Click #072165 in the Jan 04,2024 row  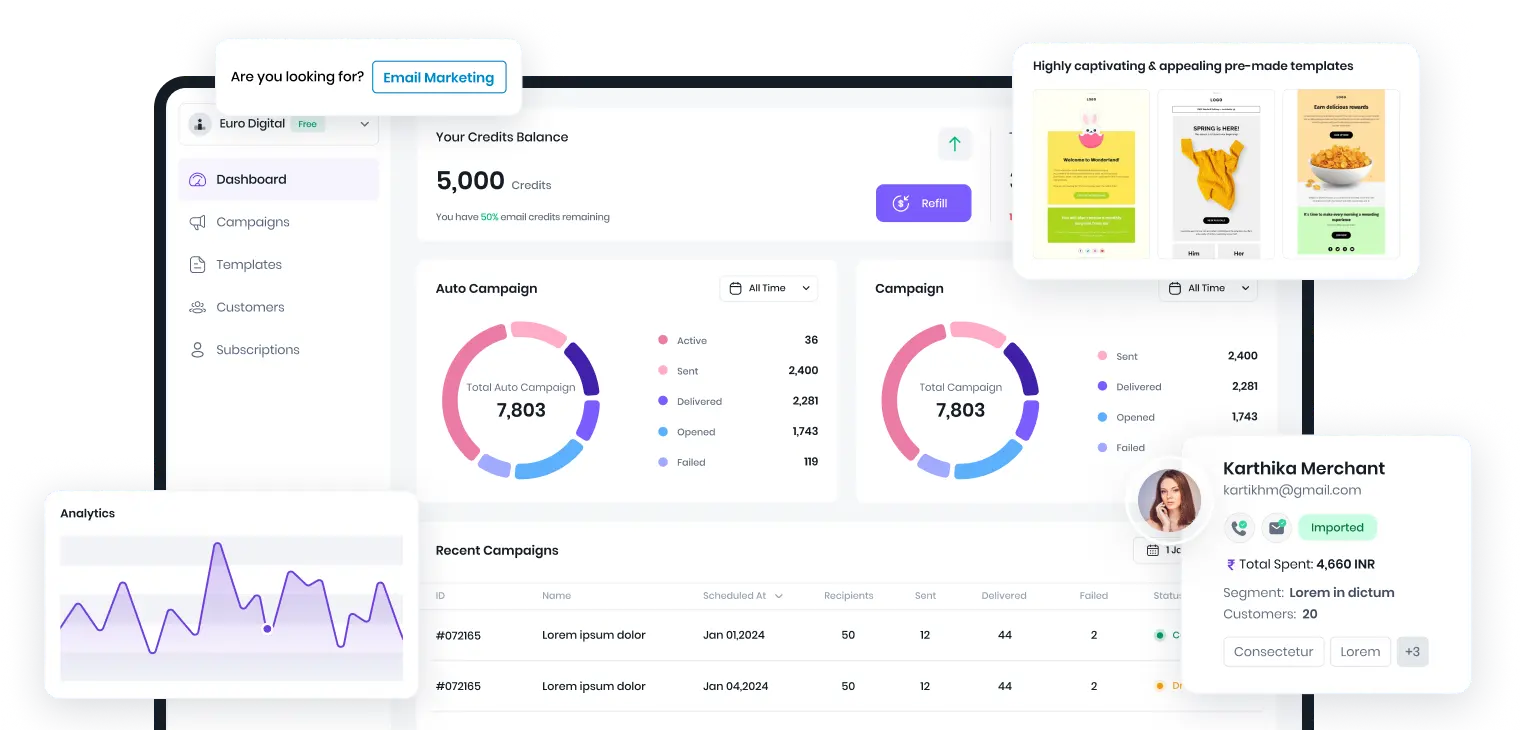[458, 686]
